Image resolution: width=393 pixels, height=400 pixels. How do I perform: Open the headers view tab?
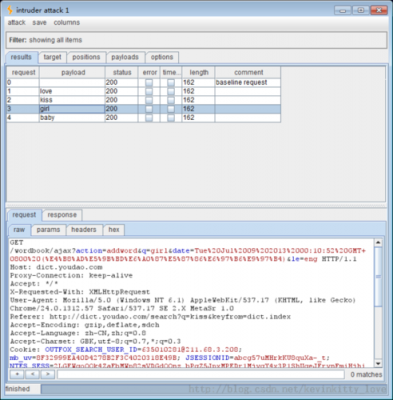[x=84, y=230]
